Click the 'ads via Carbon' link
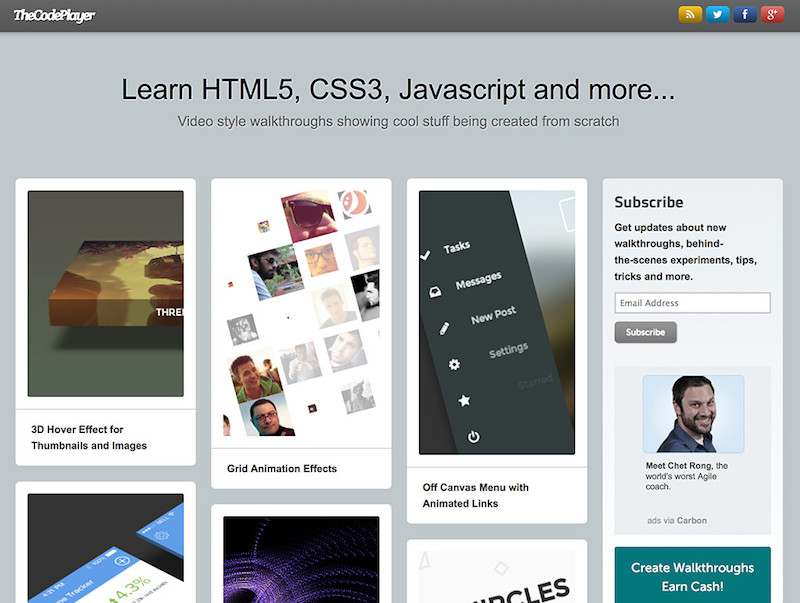Image resolution: width=800 pixels, height=603 pixels. coord(677,520)
